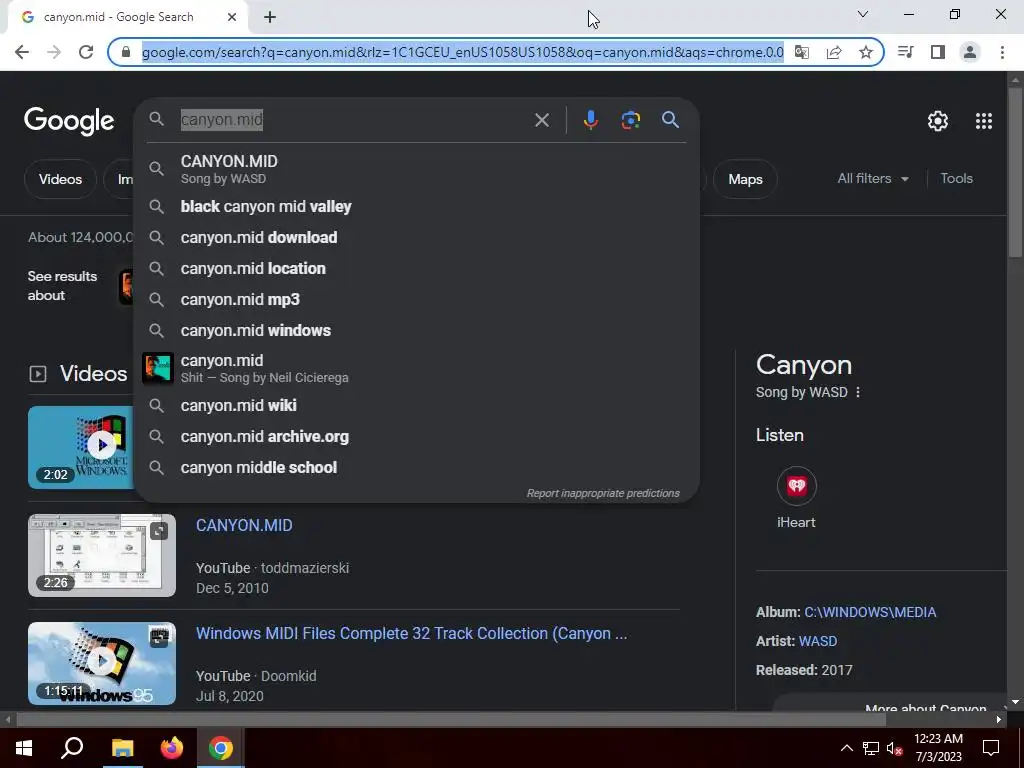
Task: Open the media control icon in toolbar
Action: pyautogui.click(x=905, y=52)
